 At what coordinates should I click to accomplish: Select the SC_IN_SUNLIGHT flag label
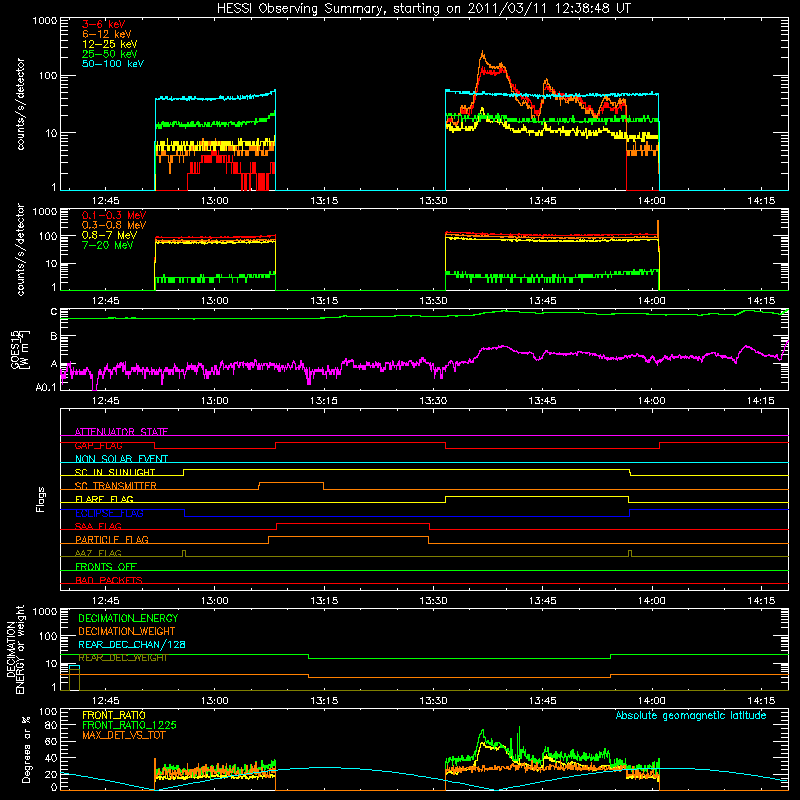click(115, 472)
